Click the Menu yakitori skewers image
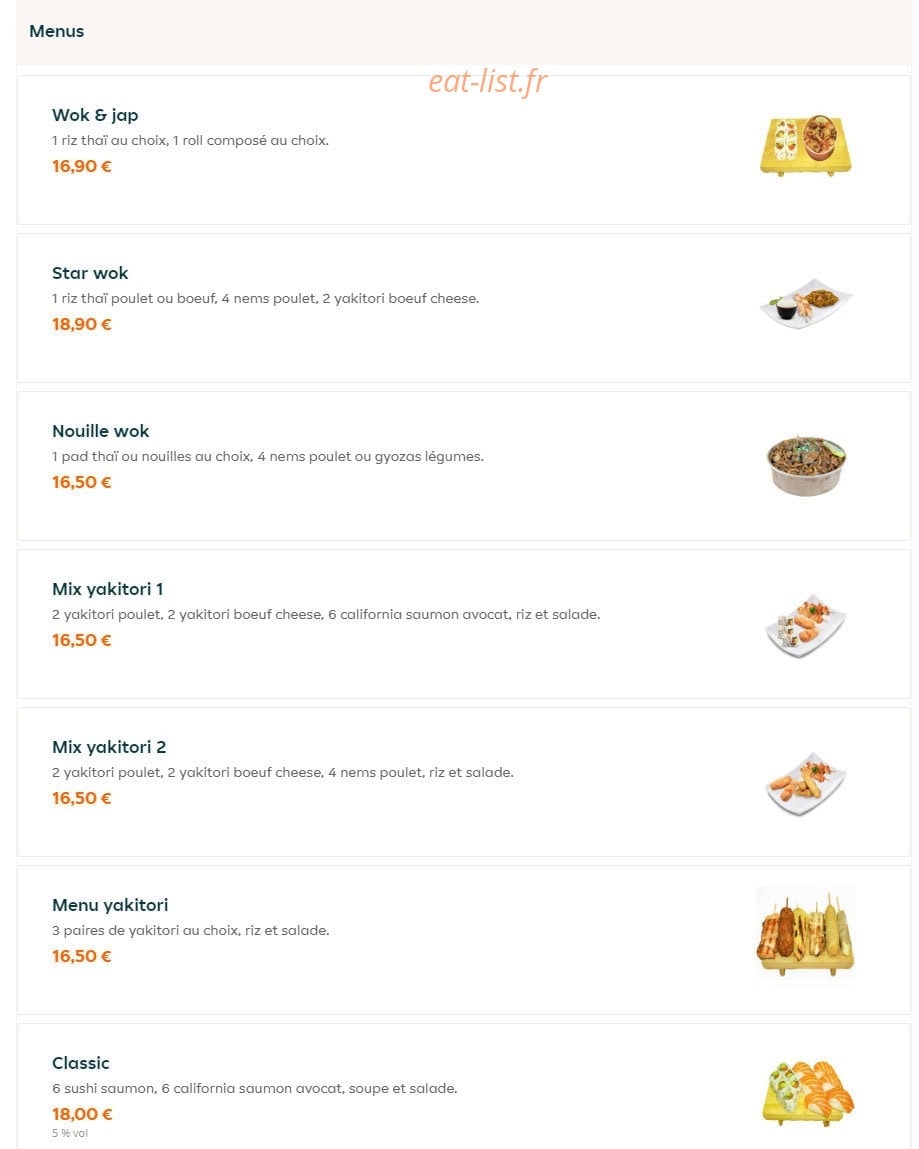 pyautogui.click(x=805, y=934)
